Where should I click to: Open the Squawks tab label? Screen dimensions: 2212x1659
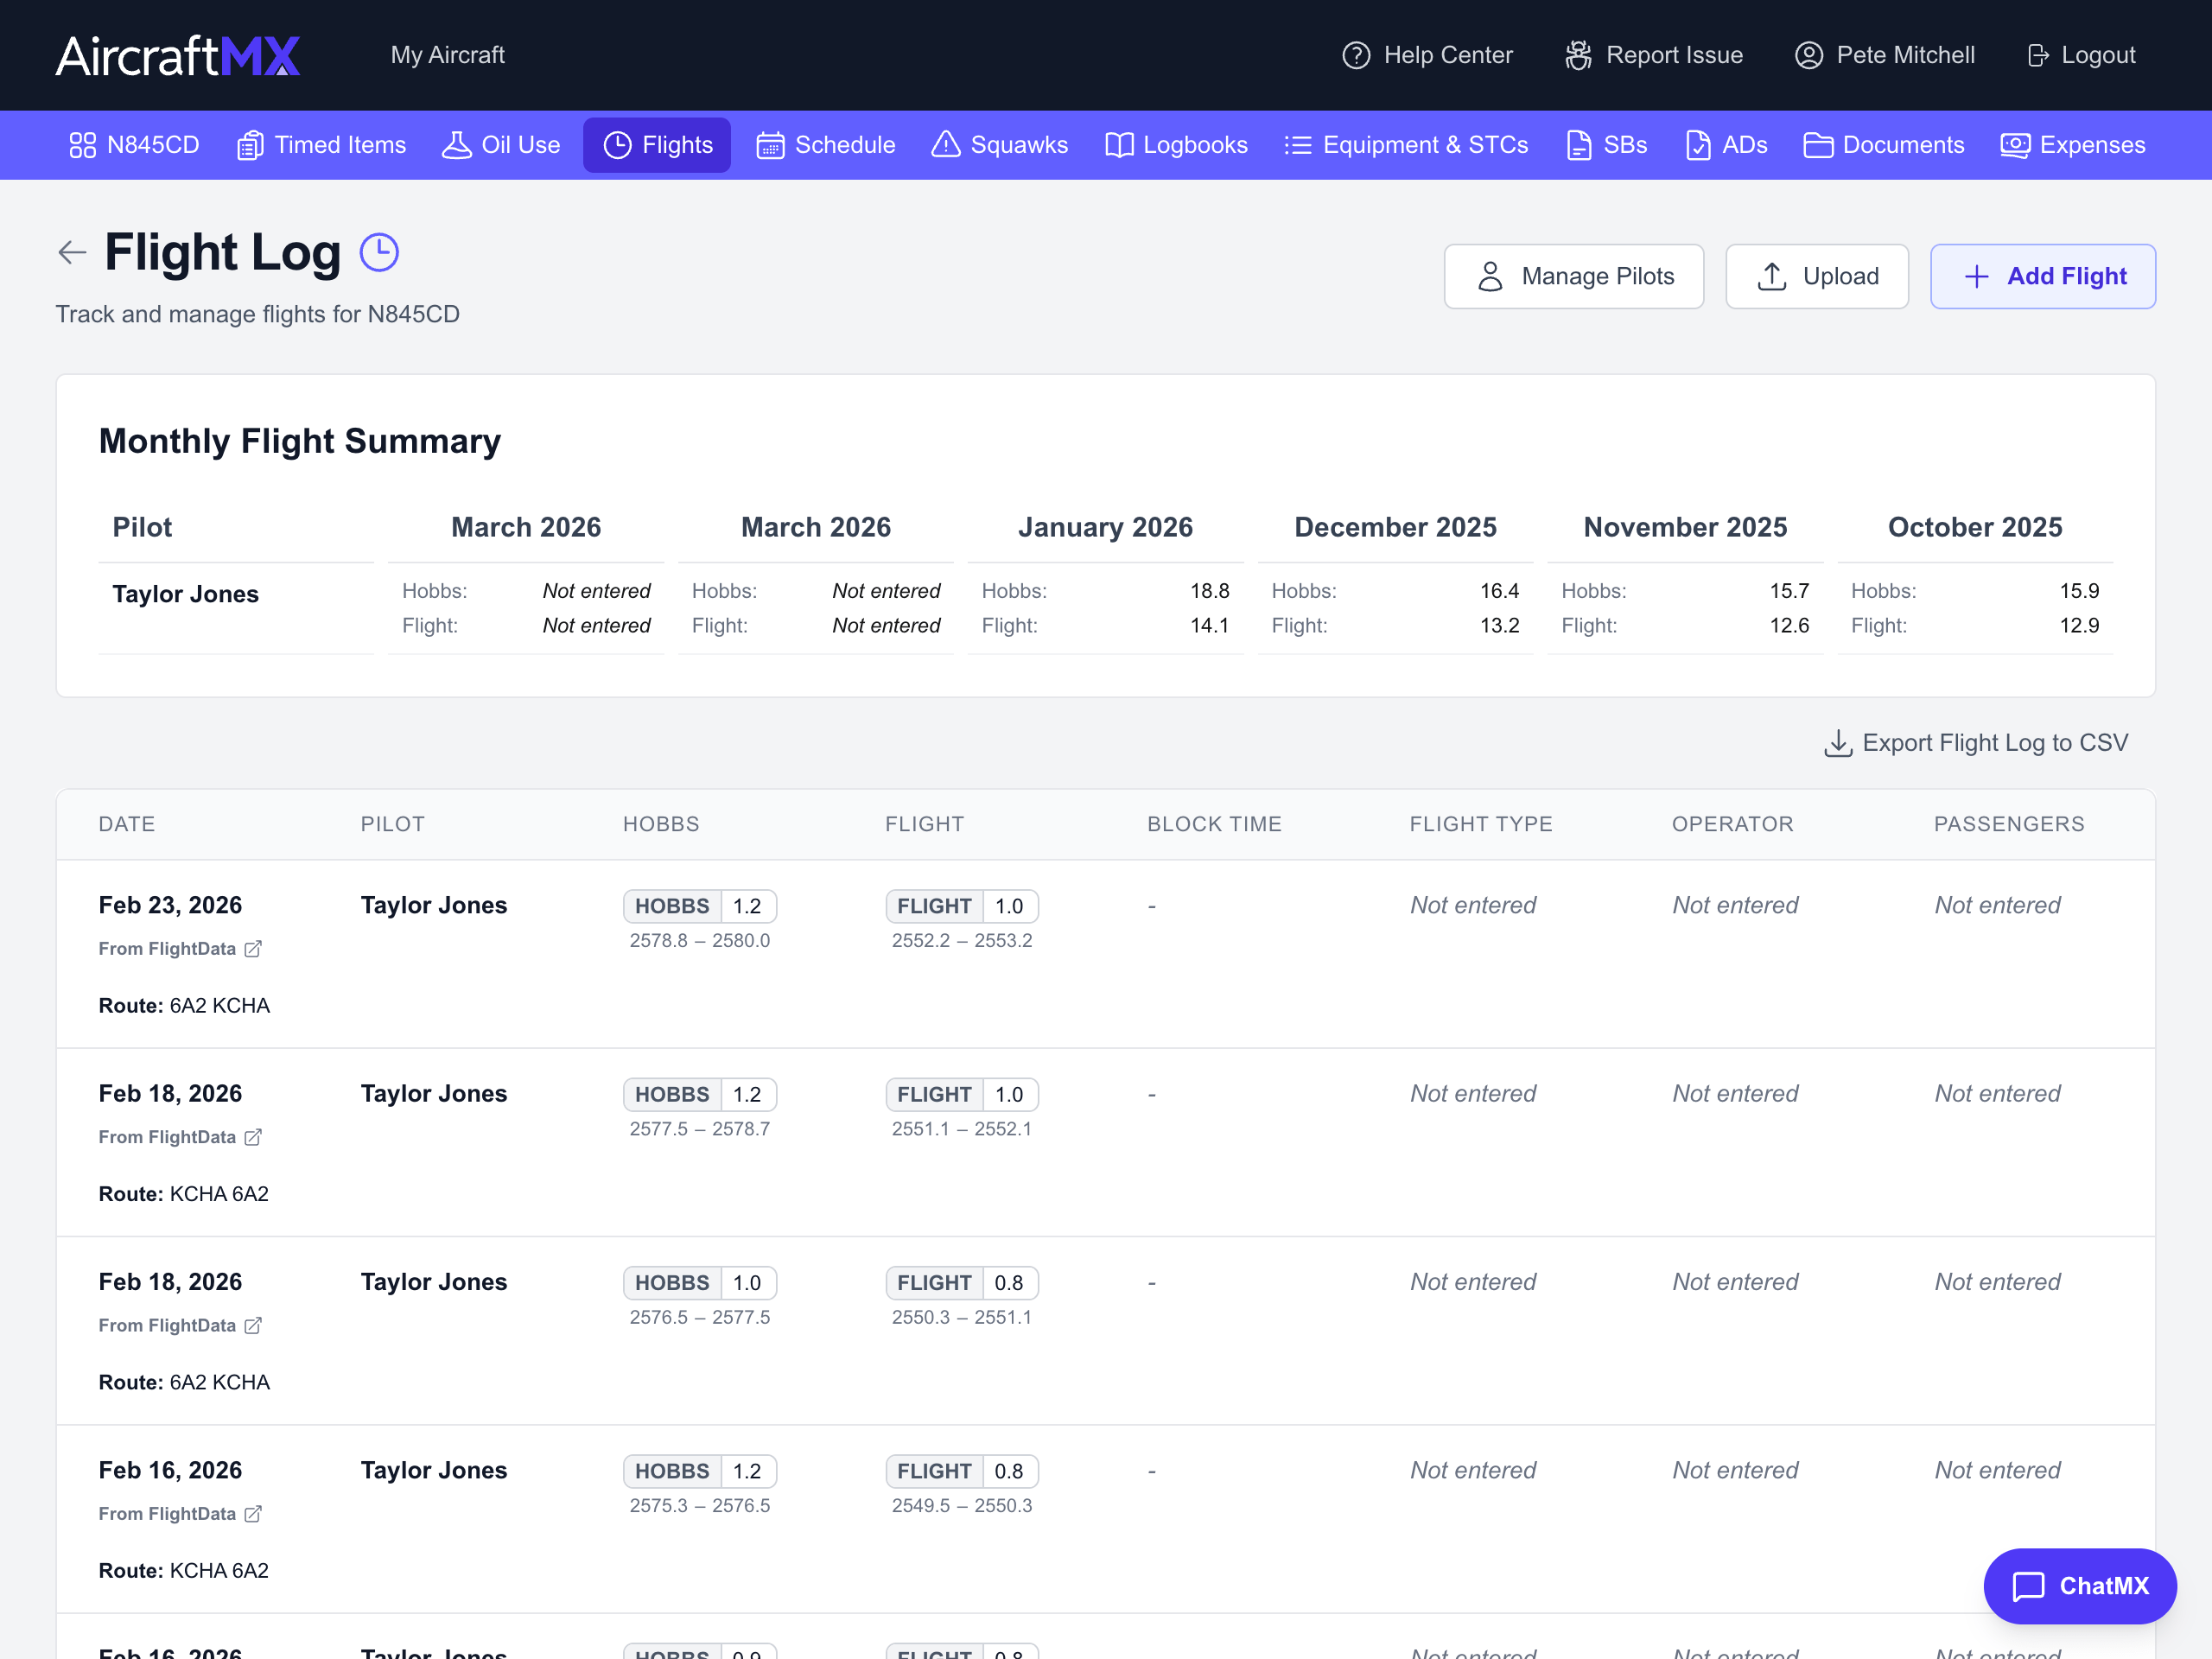coord(1019,145)
